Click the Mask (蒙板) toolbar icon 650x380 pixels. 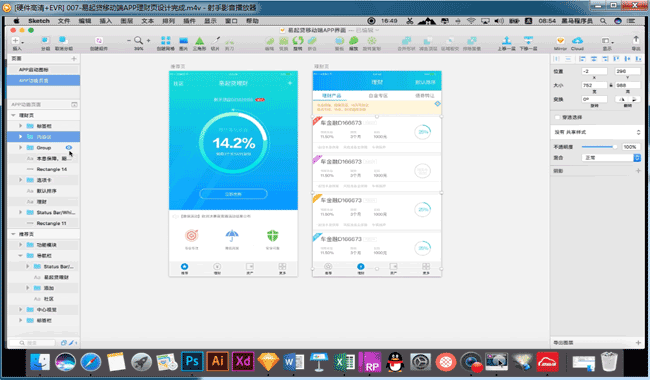(339, 40)
